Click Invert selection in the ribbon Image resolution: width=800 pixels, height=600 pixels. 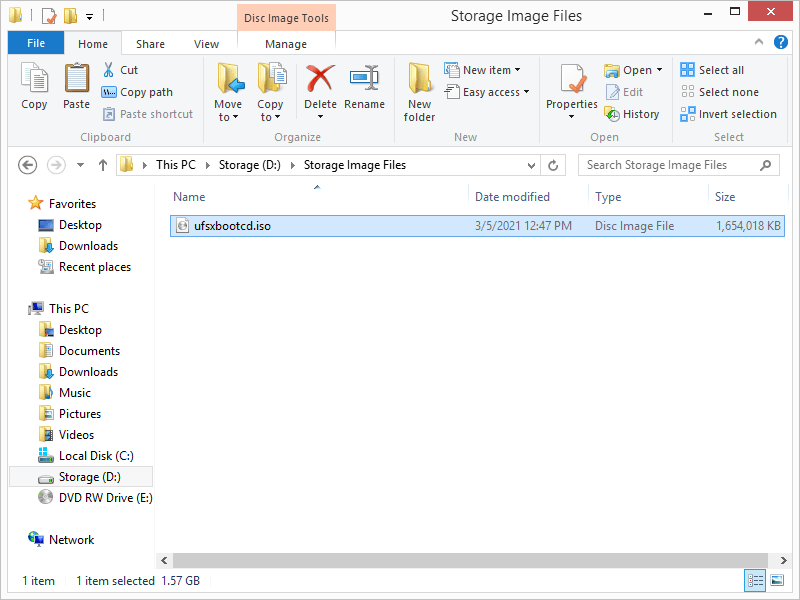(729, 114)
